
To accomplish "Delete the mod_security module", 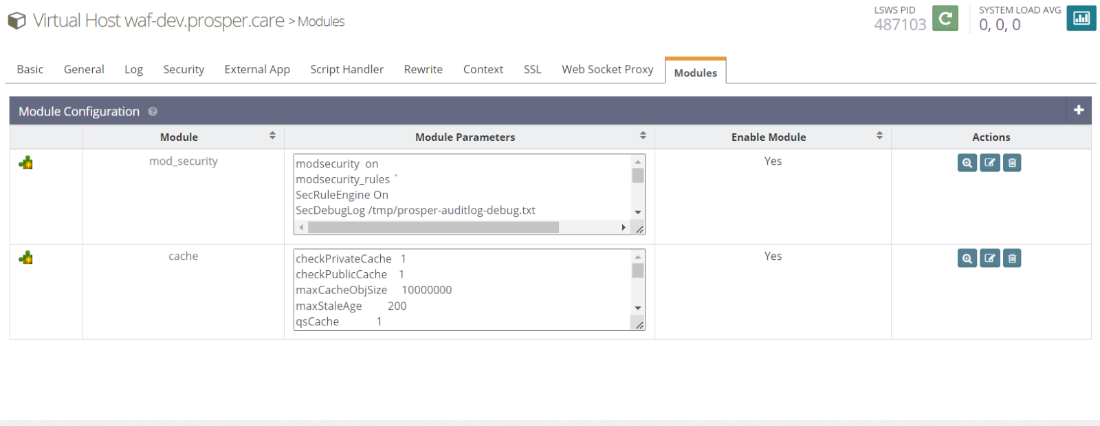I will tap(1011, 163).
